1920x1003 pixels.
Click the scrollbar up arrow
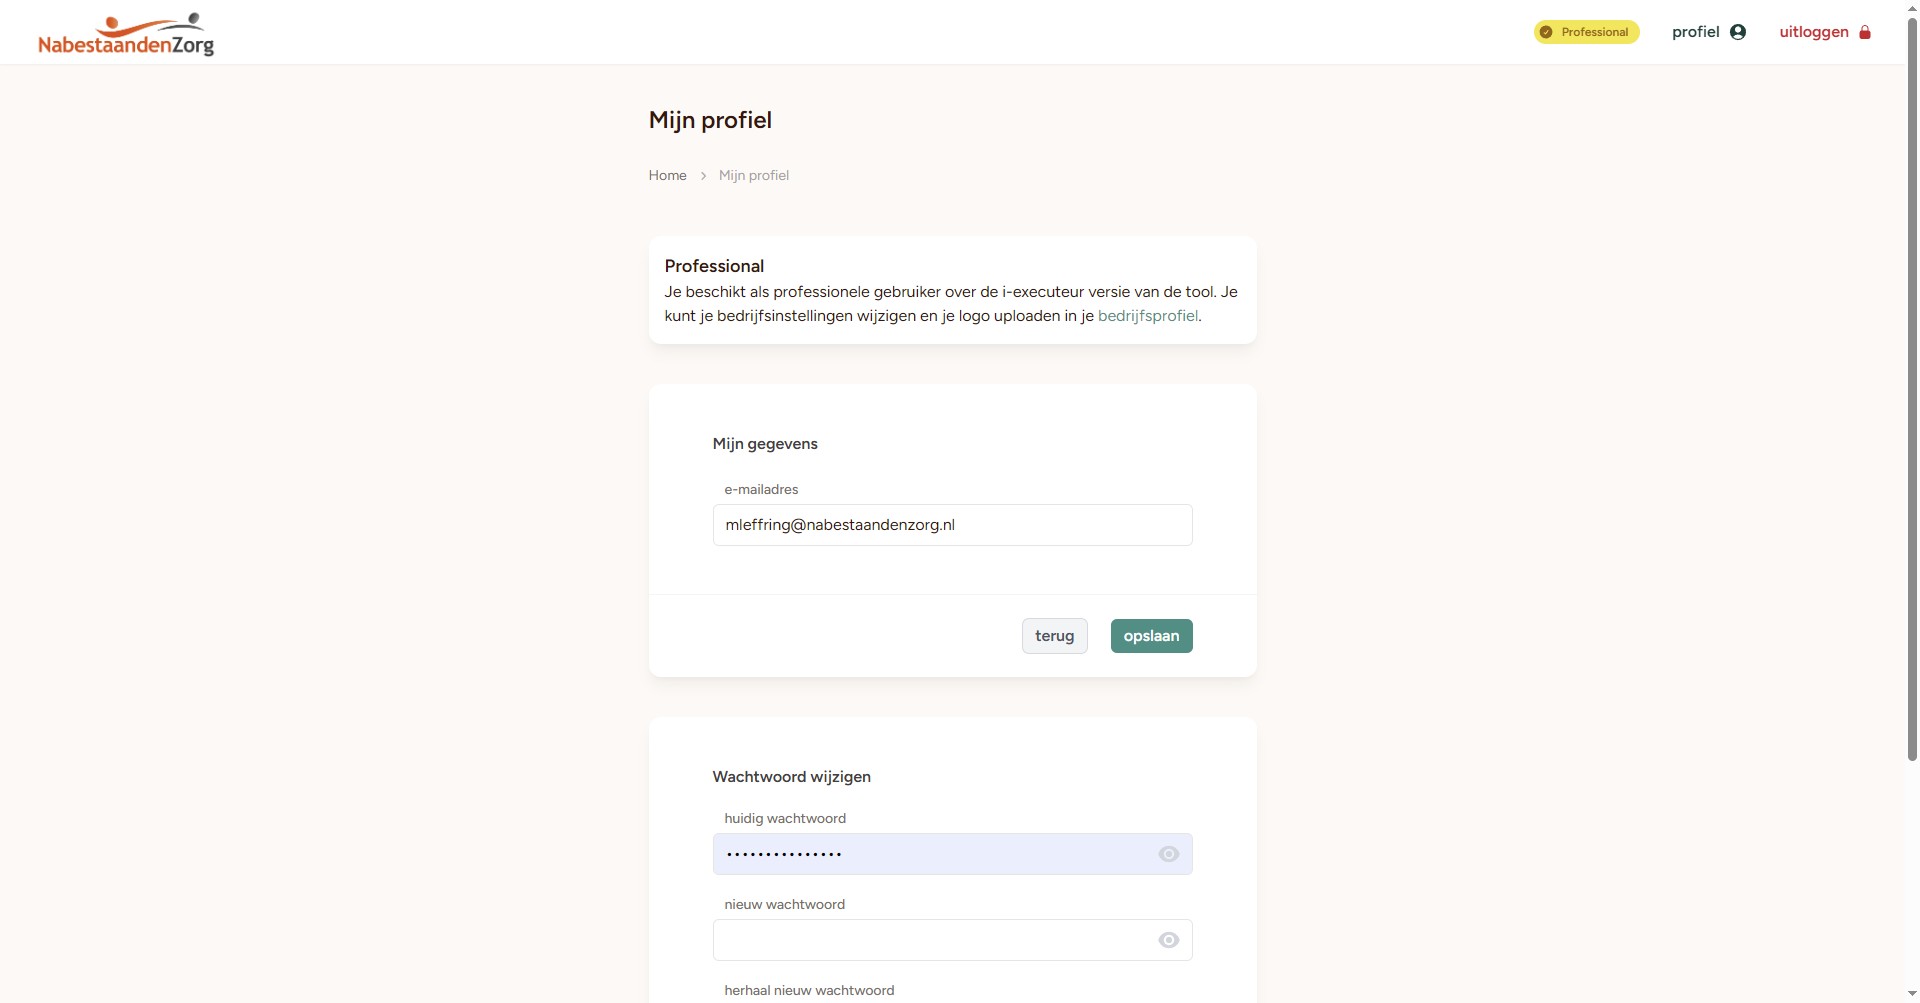click(x=1912, y=7)
